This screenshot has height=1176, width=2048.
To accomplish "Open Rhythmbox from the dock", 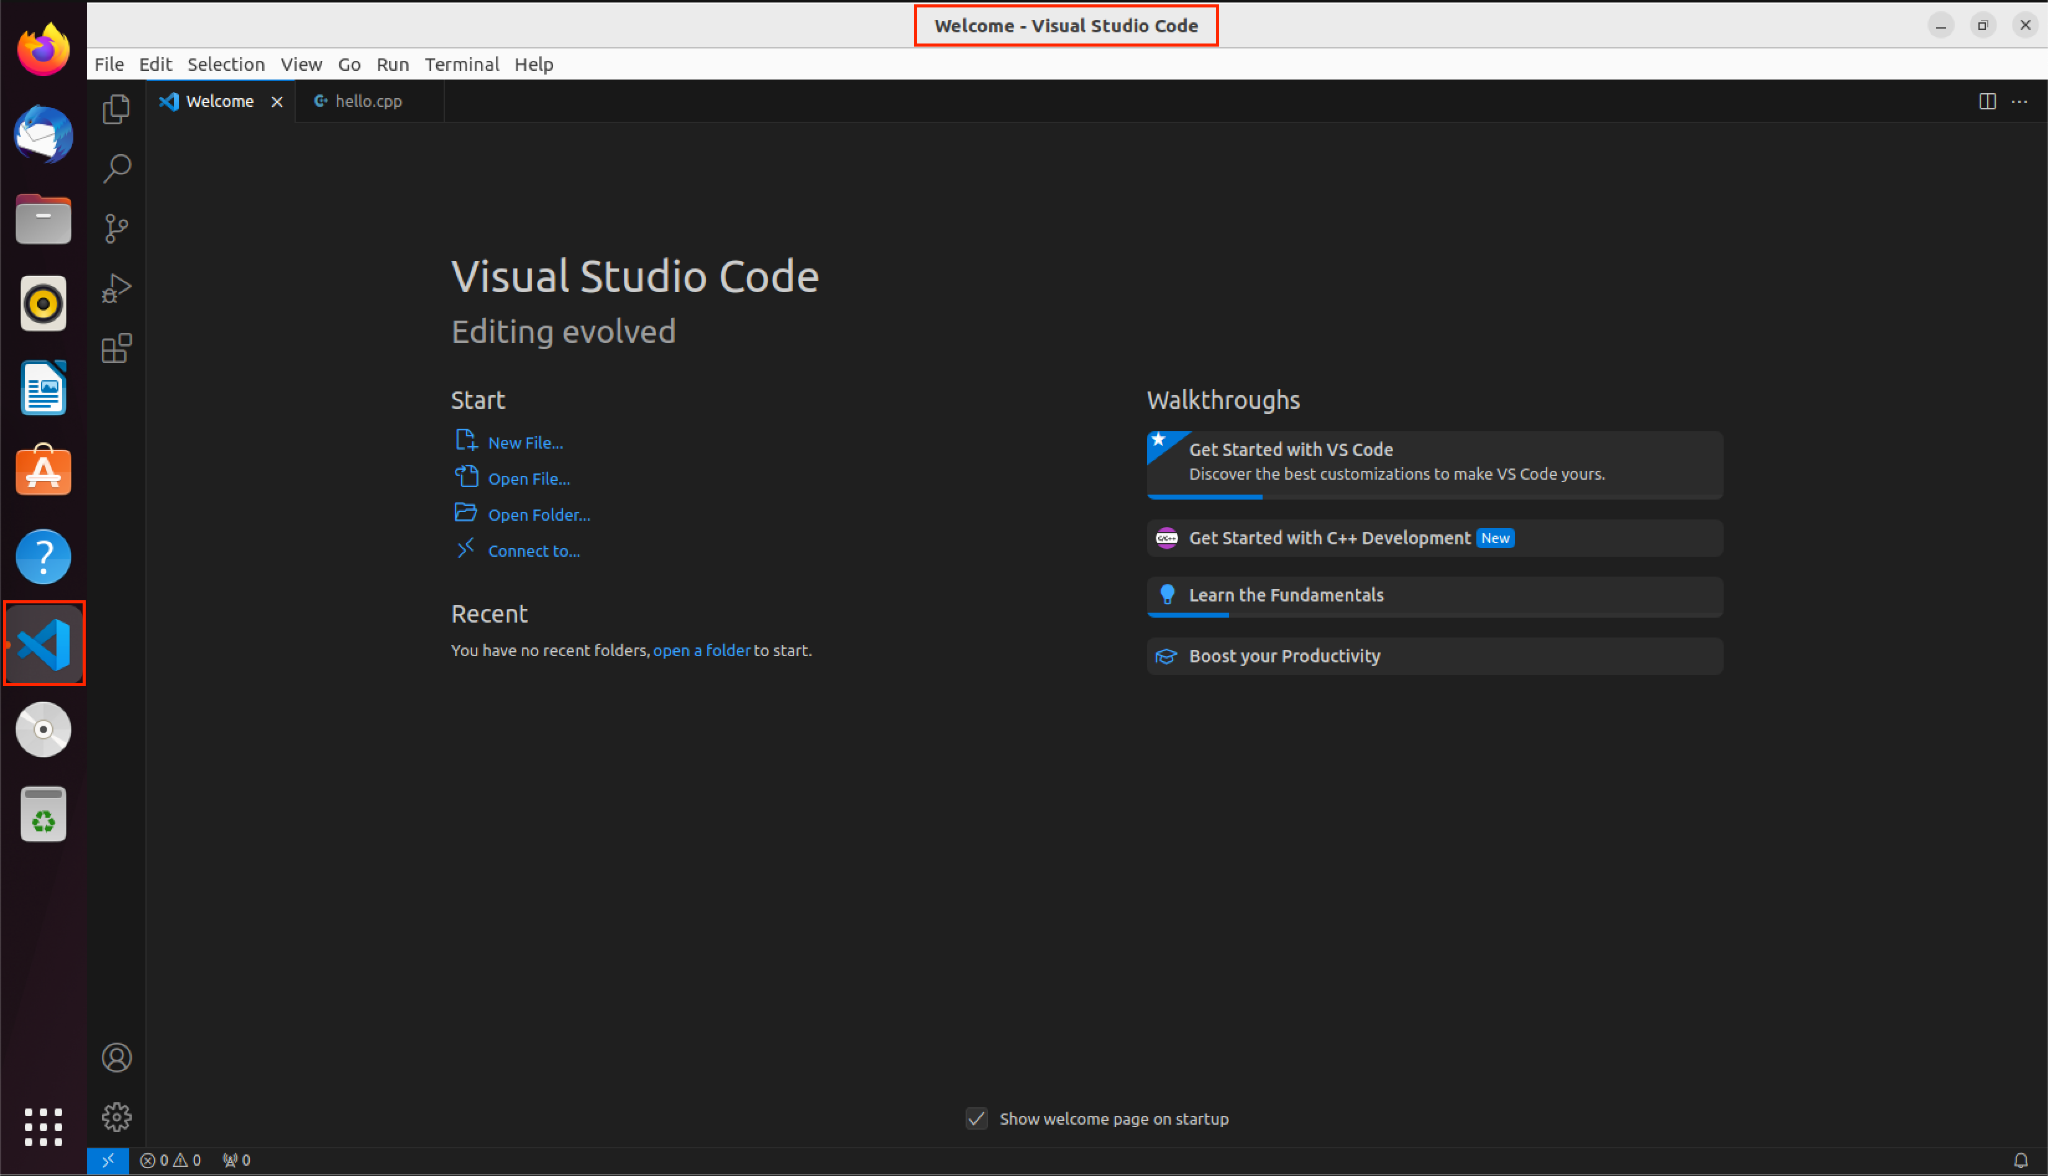I will 43,303.
